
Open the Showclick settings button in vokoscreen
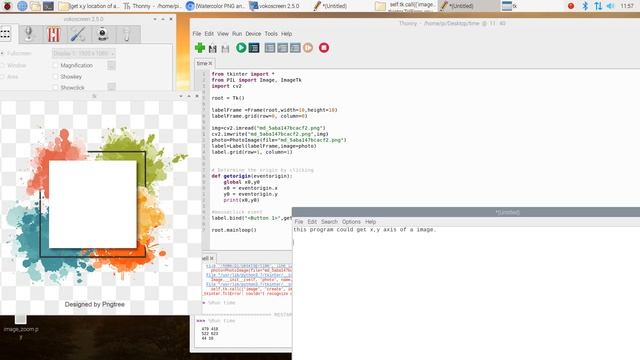(111, 87)
